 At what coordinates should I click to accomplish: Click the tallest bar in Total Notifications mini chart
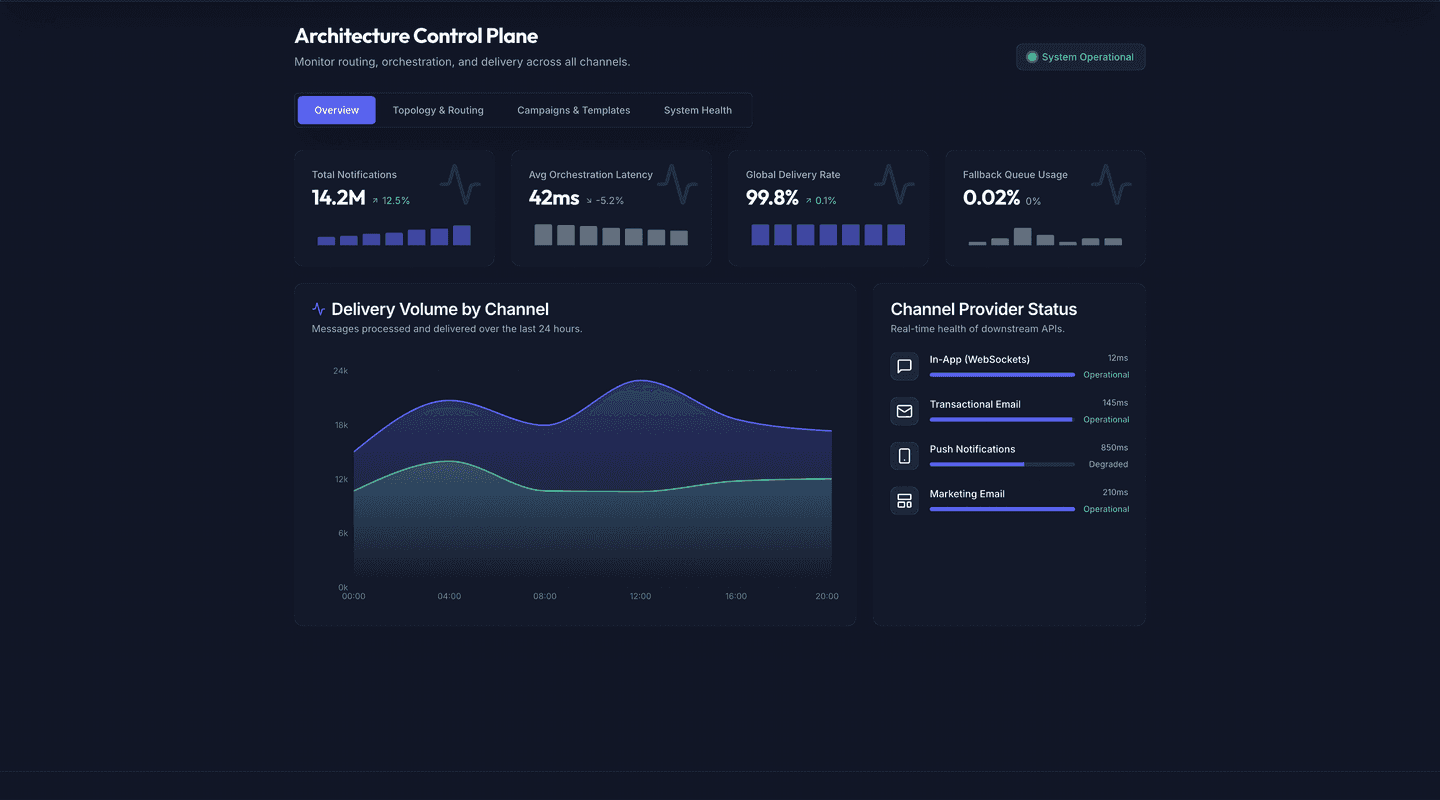coord(462,234)
